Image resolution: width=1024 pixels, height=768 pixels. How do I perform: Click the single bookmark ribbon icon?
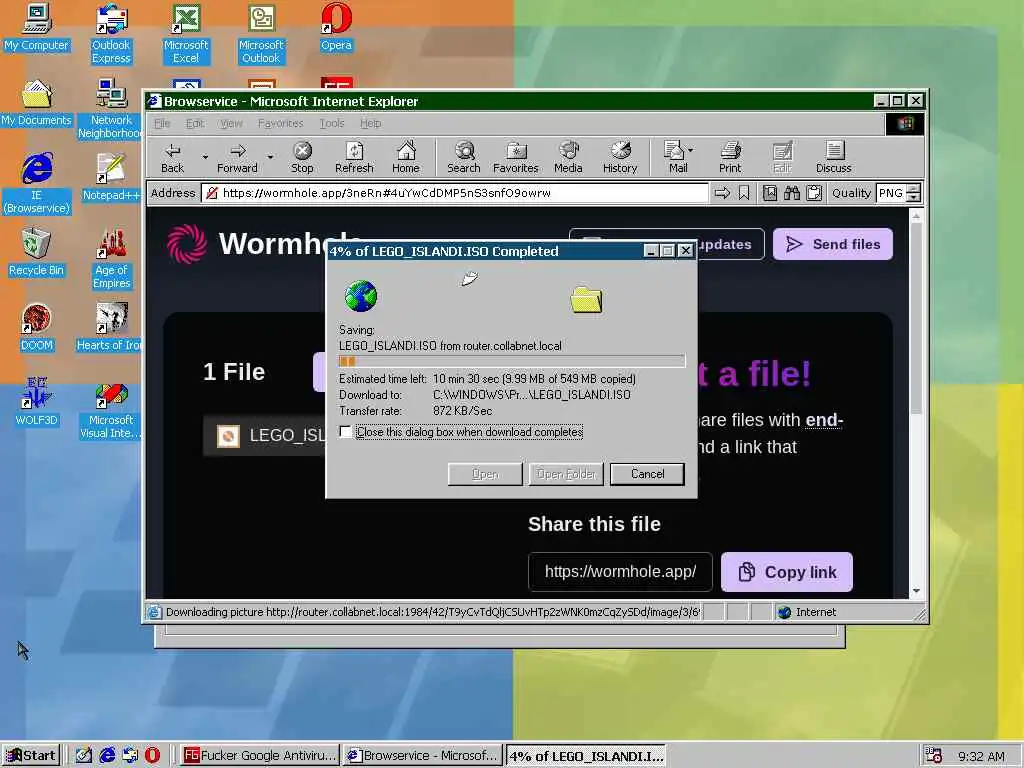click(744, 193)
